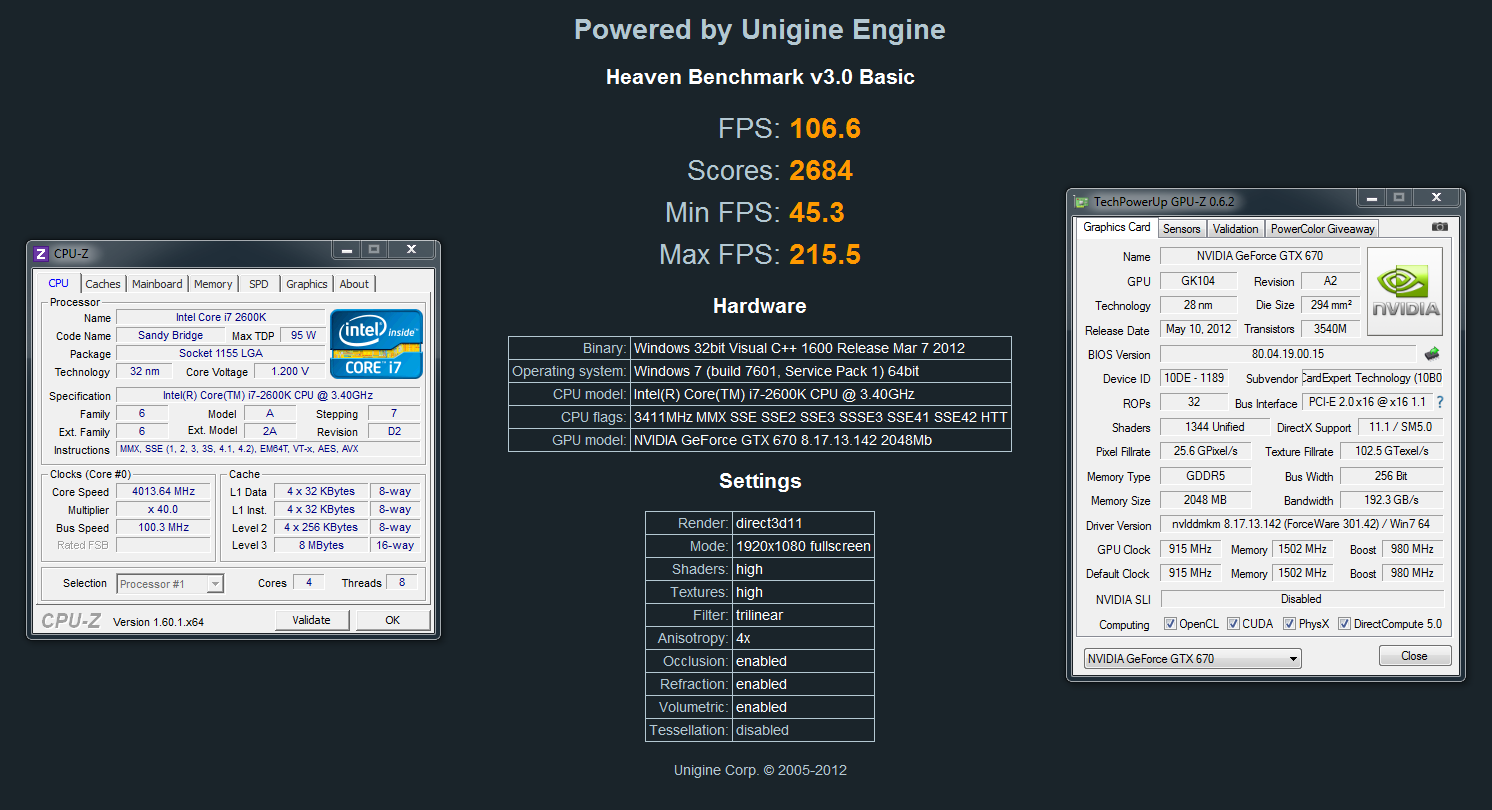Click the GPU-Z title bar icon
Screen dimensions: 1492x810
click(1081, 202)
